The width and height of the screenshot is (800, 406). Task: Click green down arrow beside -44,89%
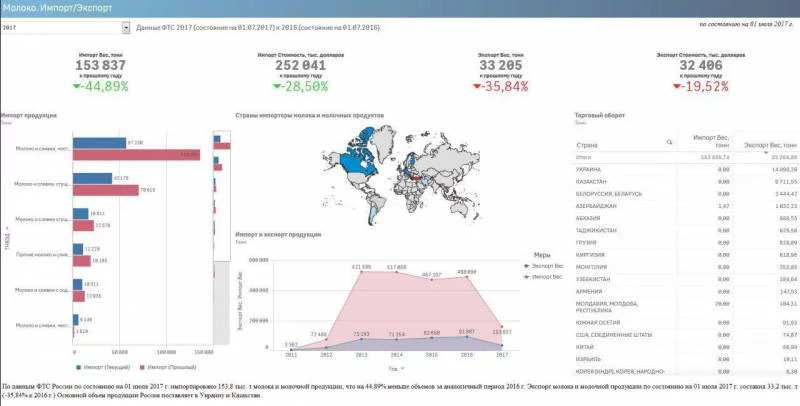tap(76, 87)
